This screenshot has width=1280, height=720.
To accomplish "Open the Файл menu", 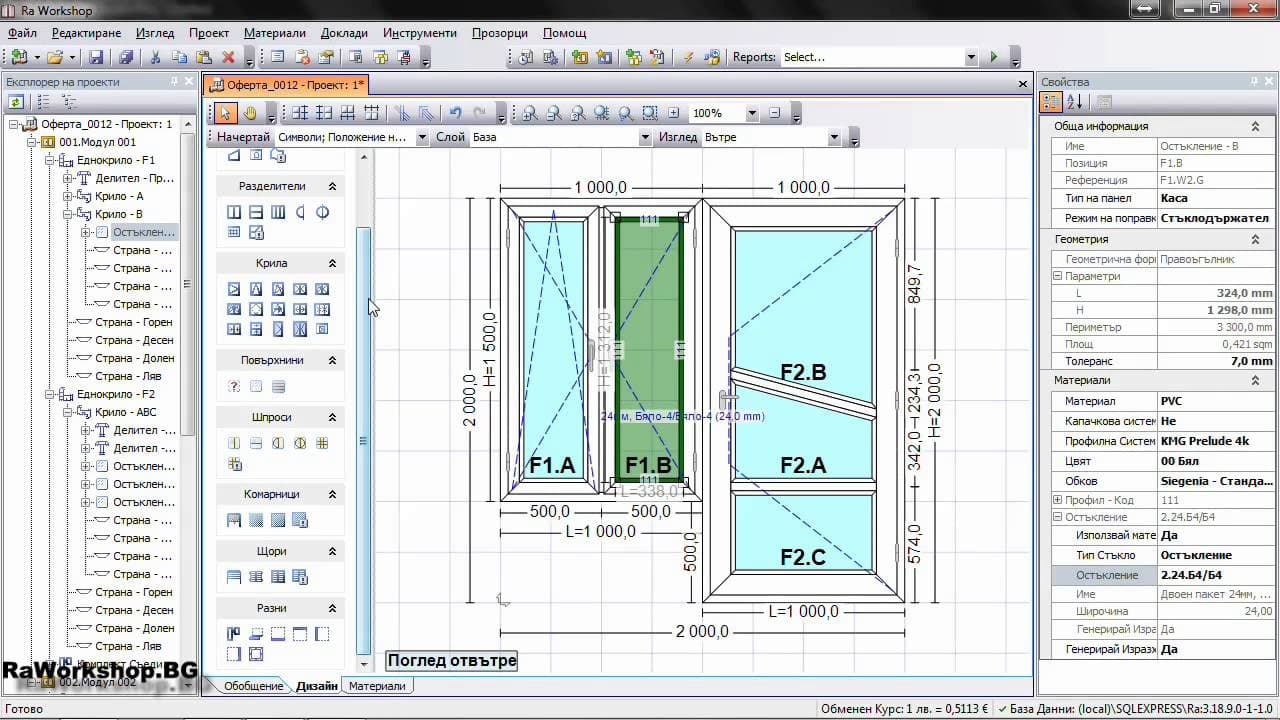I will 22,33.
